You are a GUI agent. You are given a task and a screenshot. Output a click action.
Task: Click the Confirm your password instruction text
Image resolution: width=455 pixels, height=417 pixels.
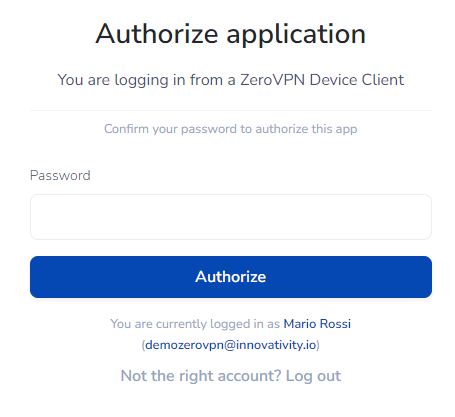coord(231,129)
